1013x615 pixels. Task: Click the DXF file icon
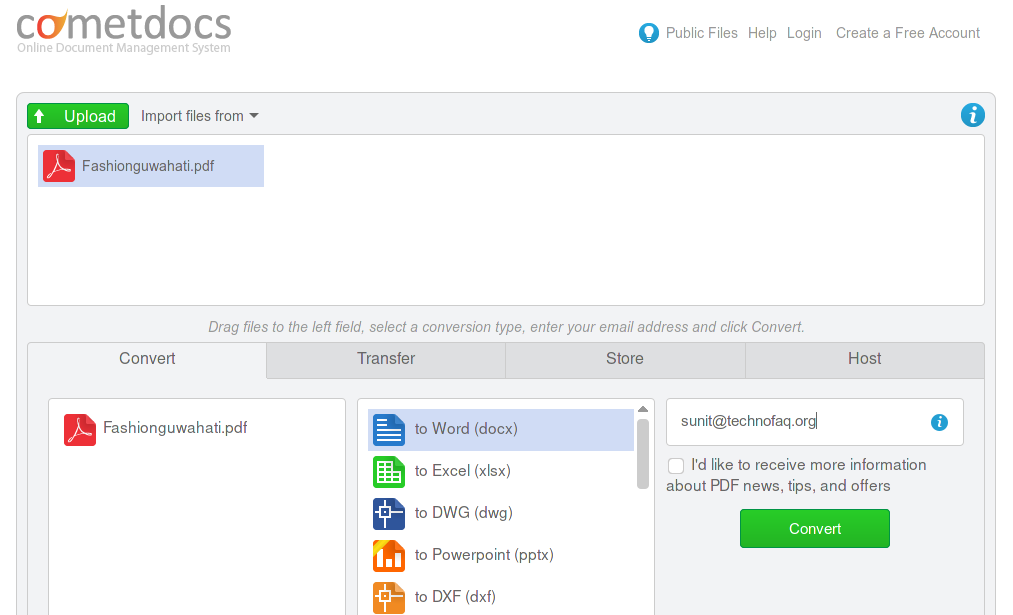tap(389, 598)
